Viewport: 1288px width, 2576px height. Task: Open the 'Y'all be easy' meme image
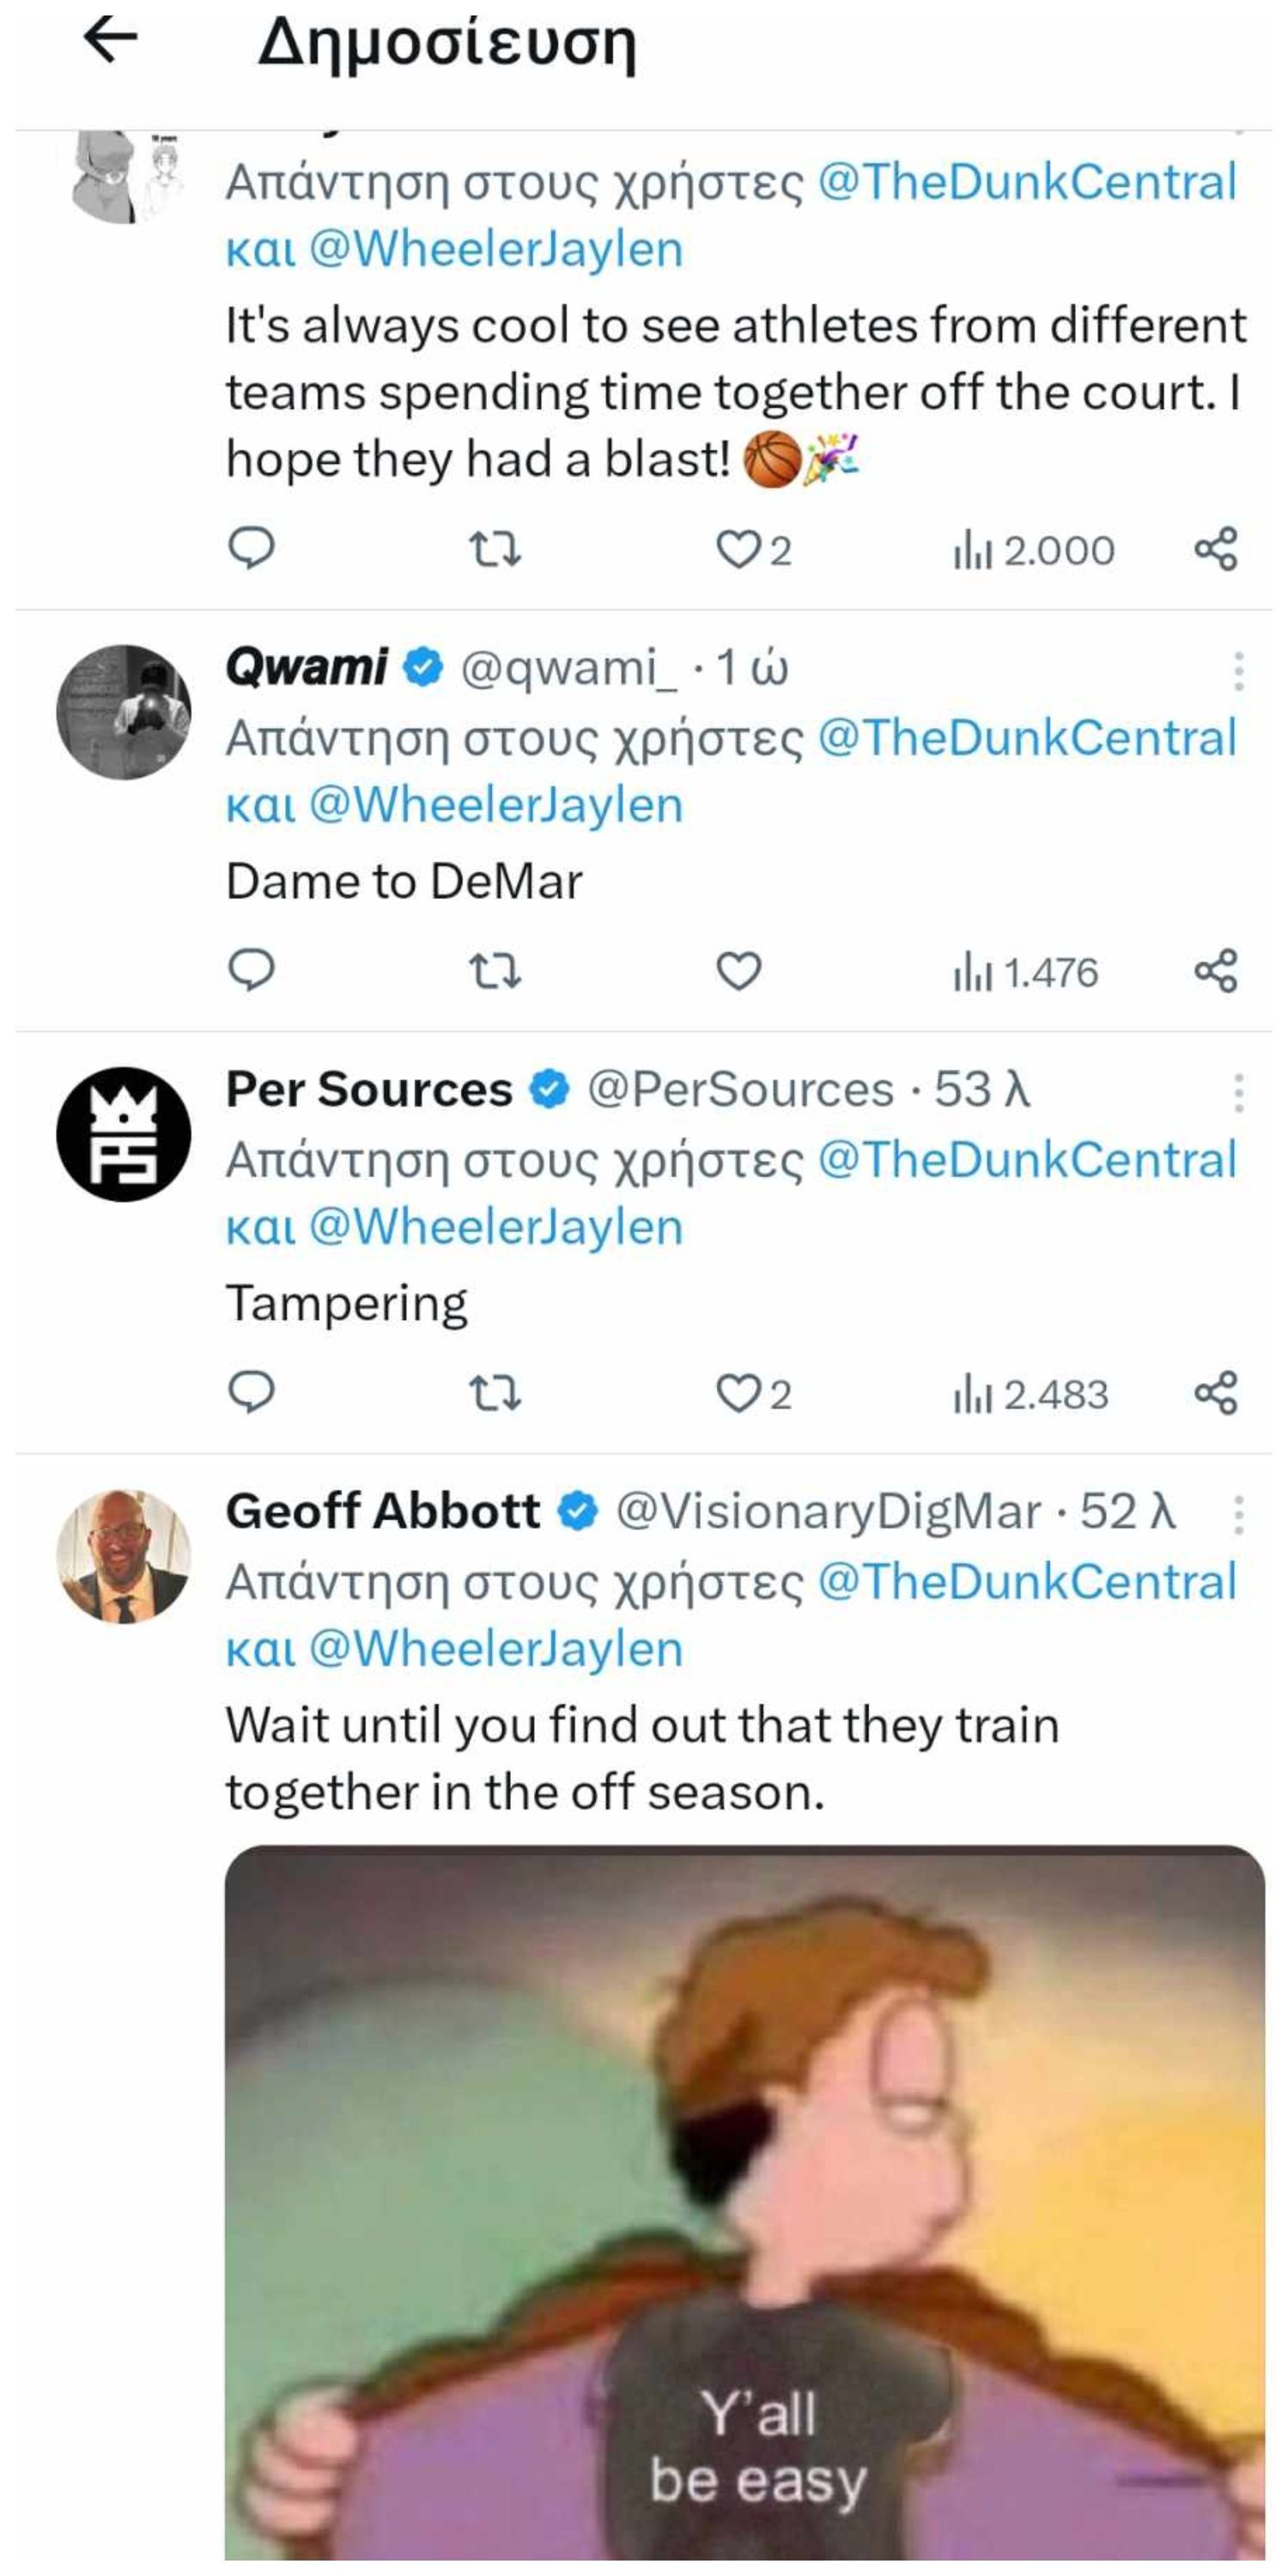point(744,2200)
